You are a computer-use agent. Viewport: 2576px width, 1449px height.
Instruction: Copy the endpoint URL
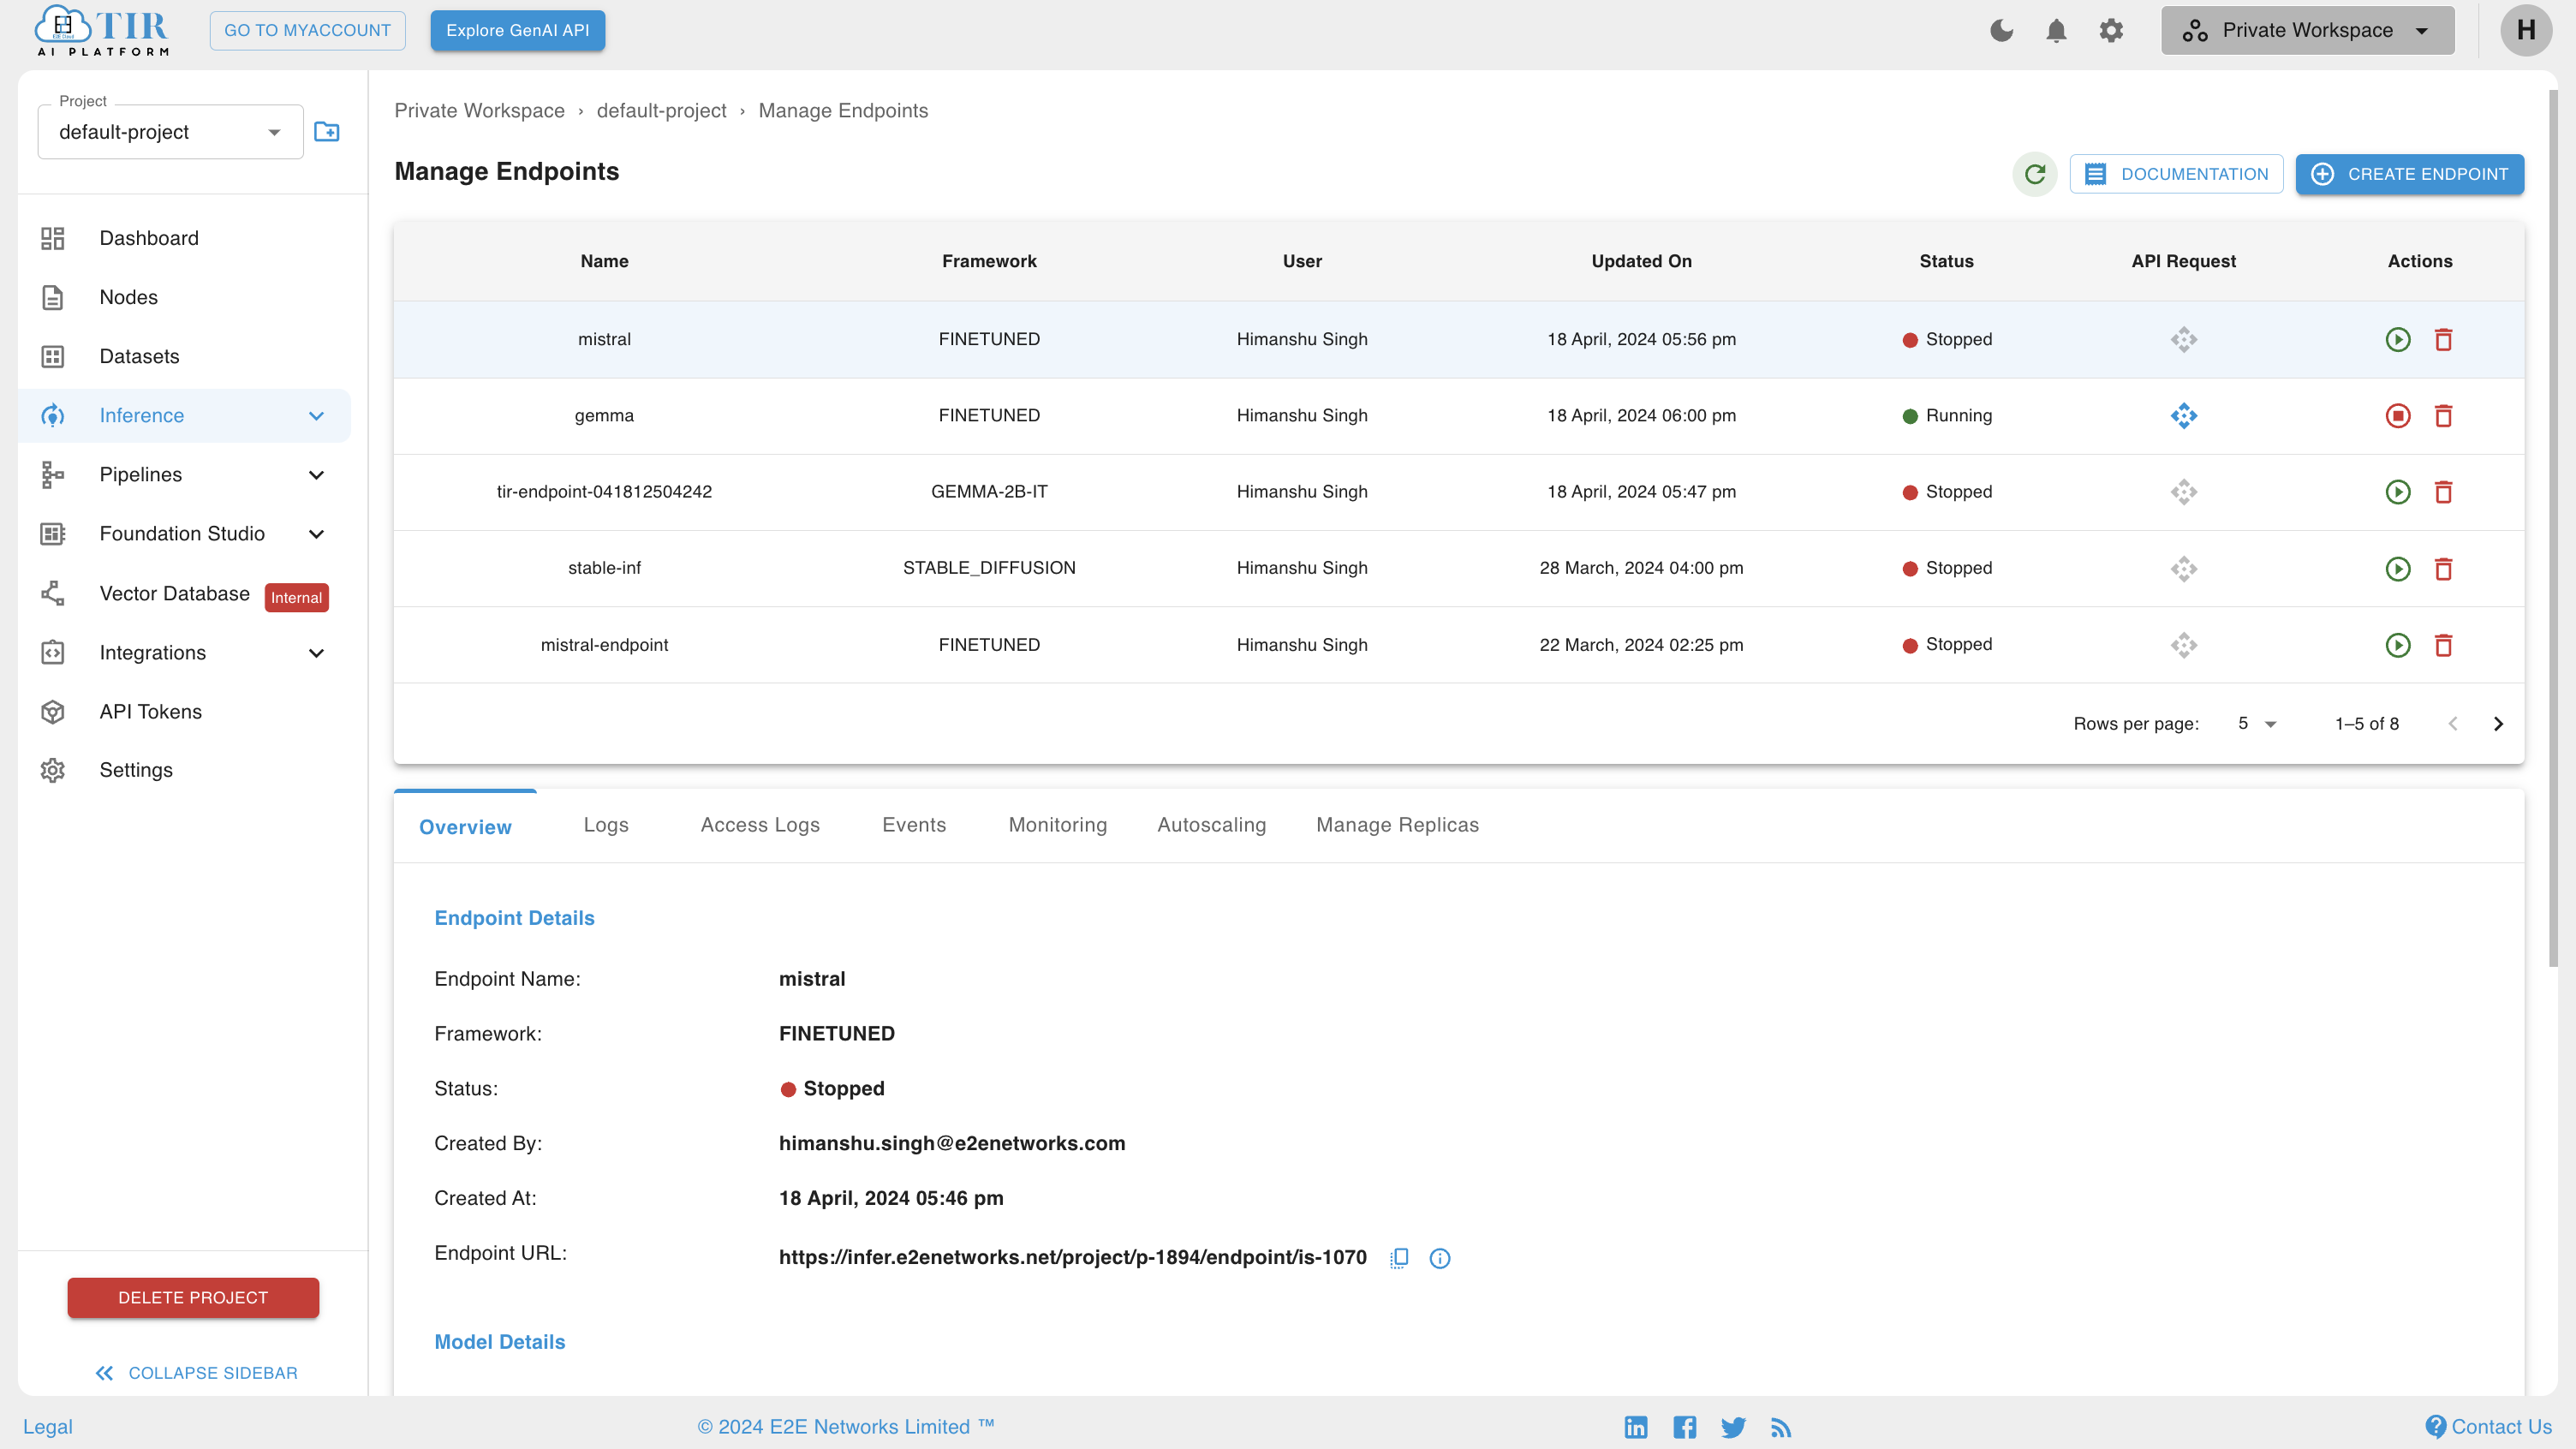pos(1399,1258)
